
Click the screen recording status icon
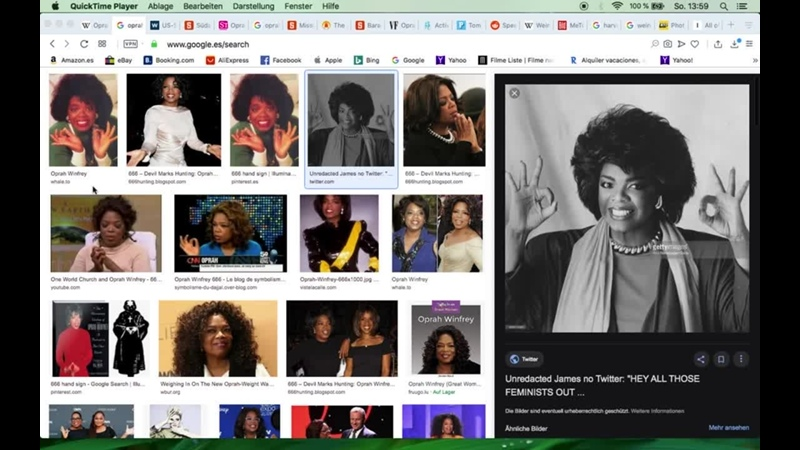pos(584,6)
